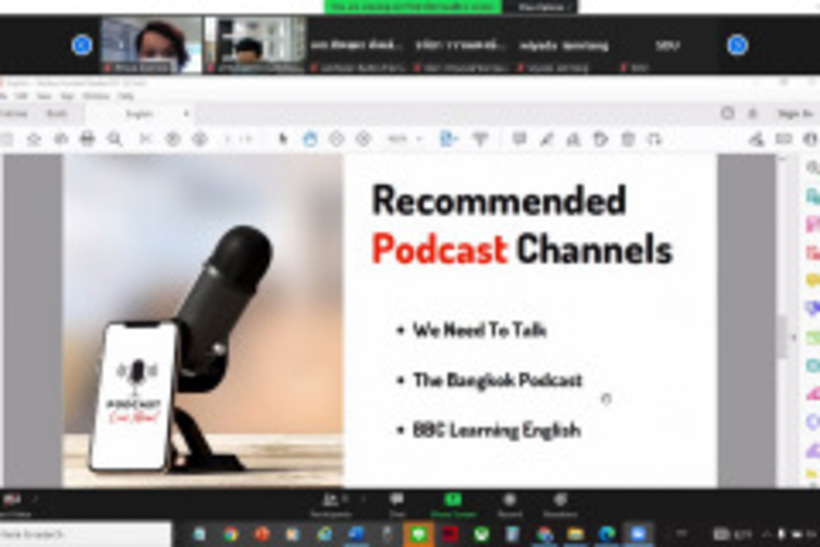Image resolution: width=820 pixels, height=547 pixels.
Task: Select the highlighter pen tool
Action: [546, 139]
